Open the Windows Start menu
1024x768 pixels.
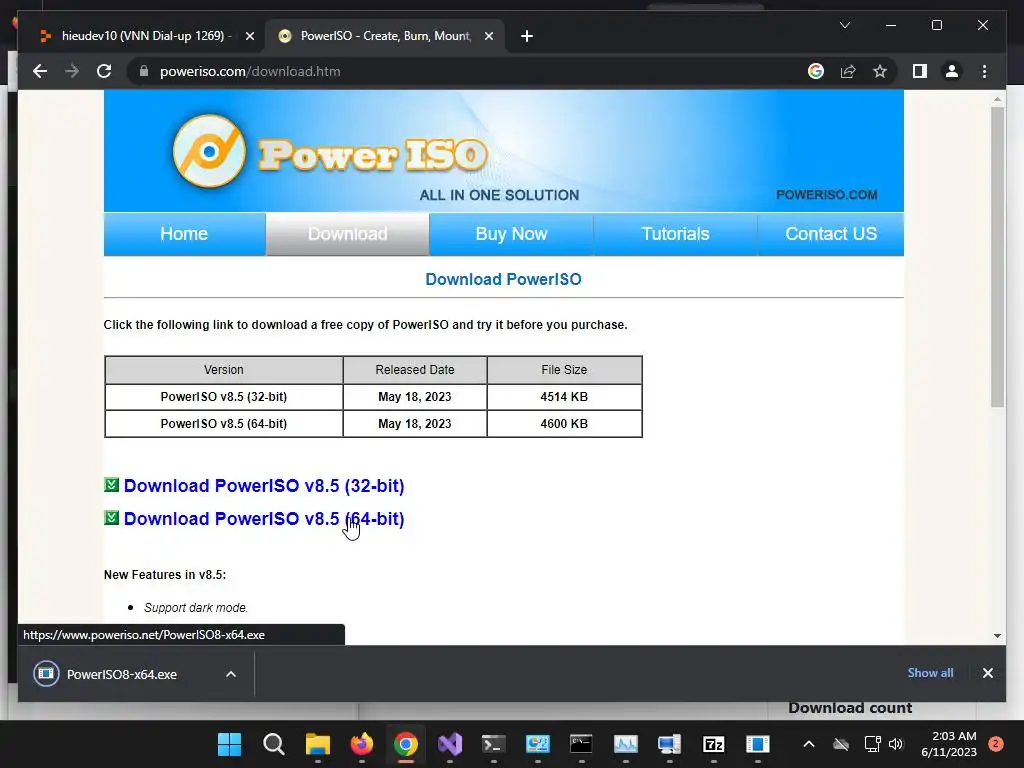[229, 744]
